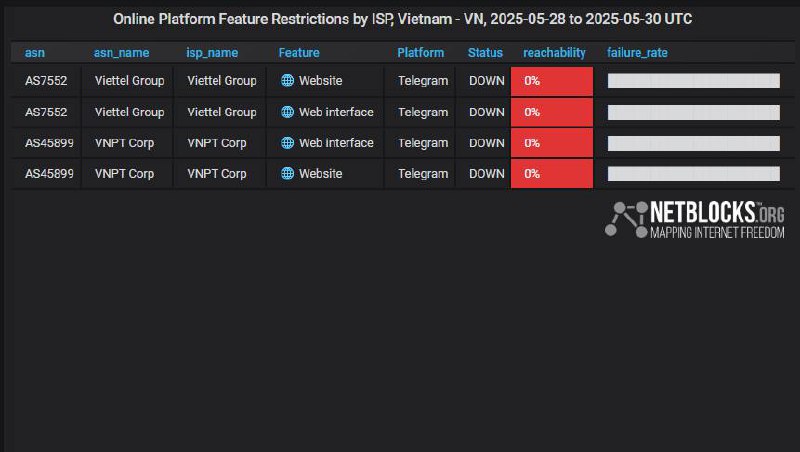Click failure rate bar in first Viettel row
800x452 pixels.
(694, 81)
